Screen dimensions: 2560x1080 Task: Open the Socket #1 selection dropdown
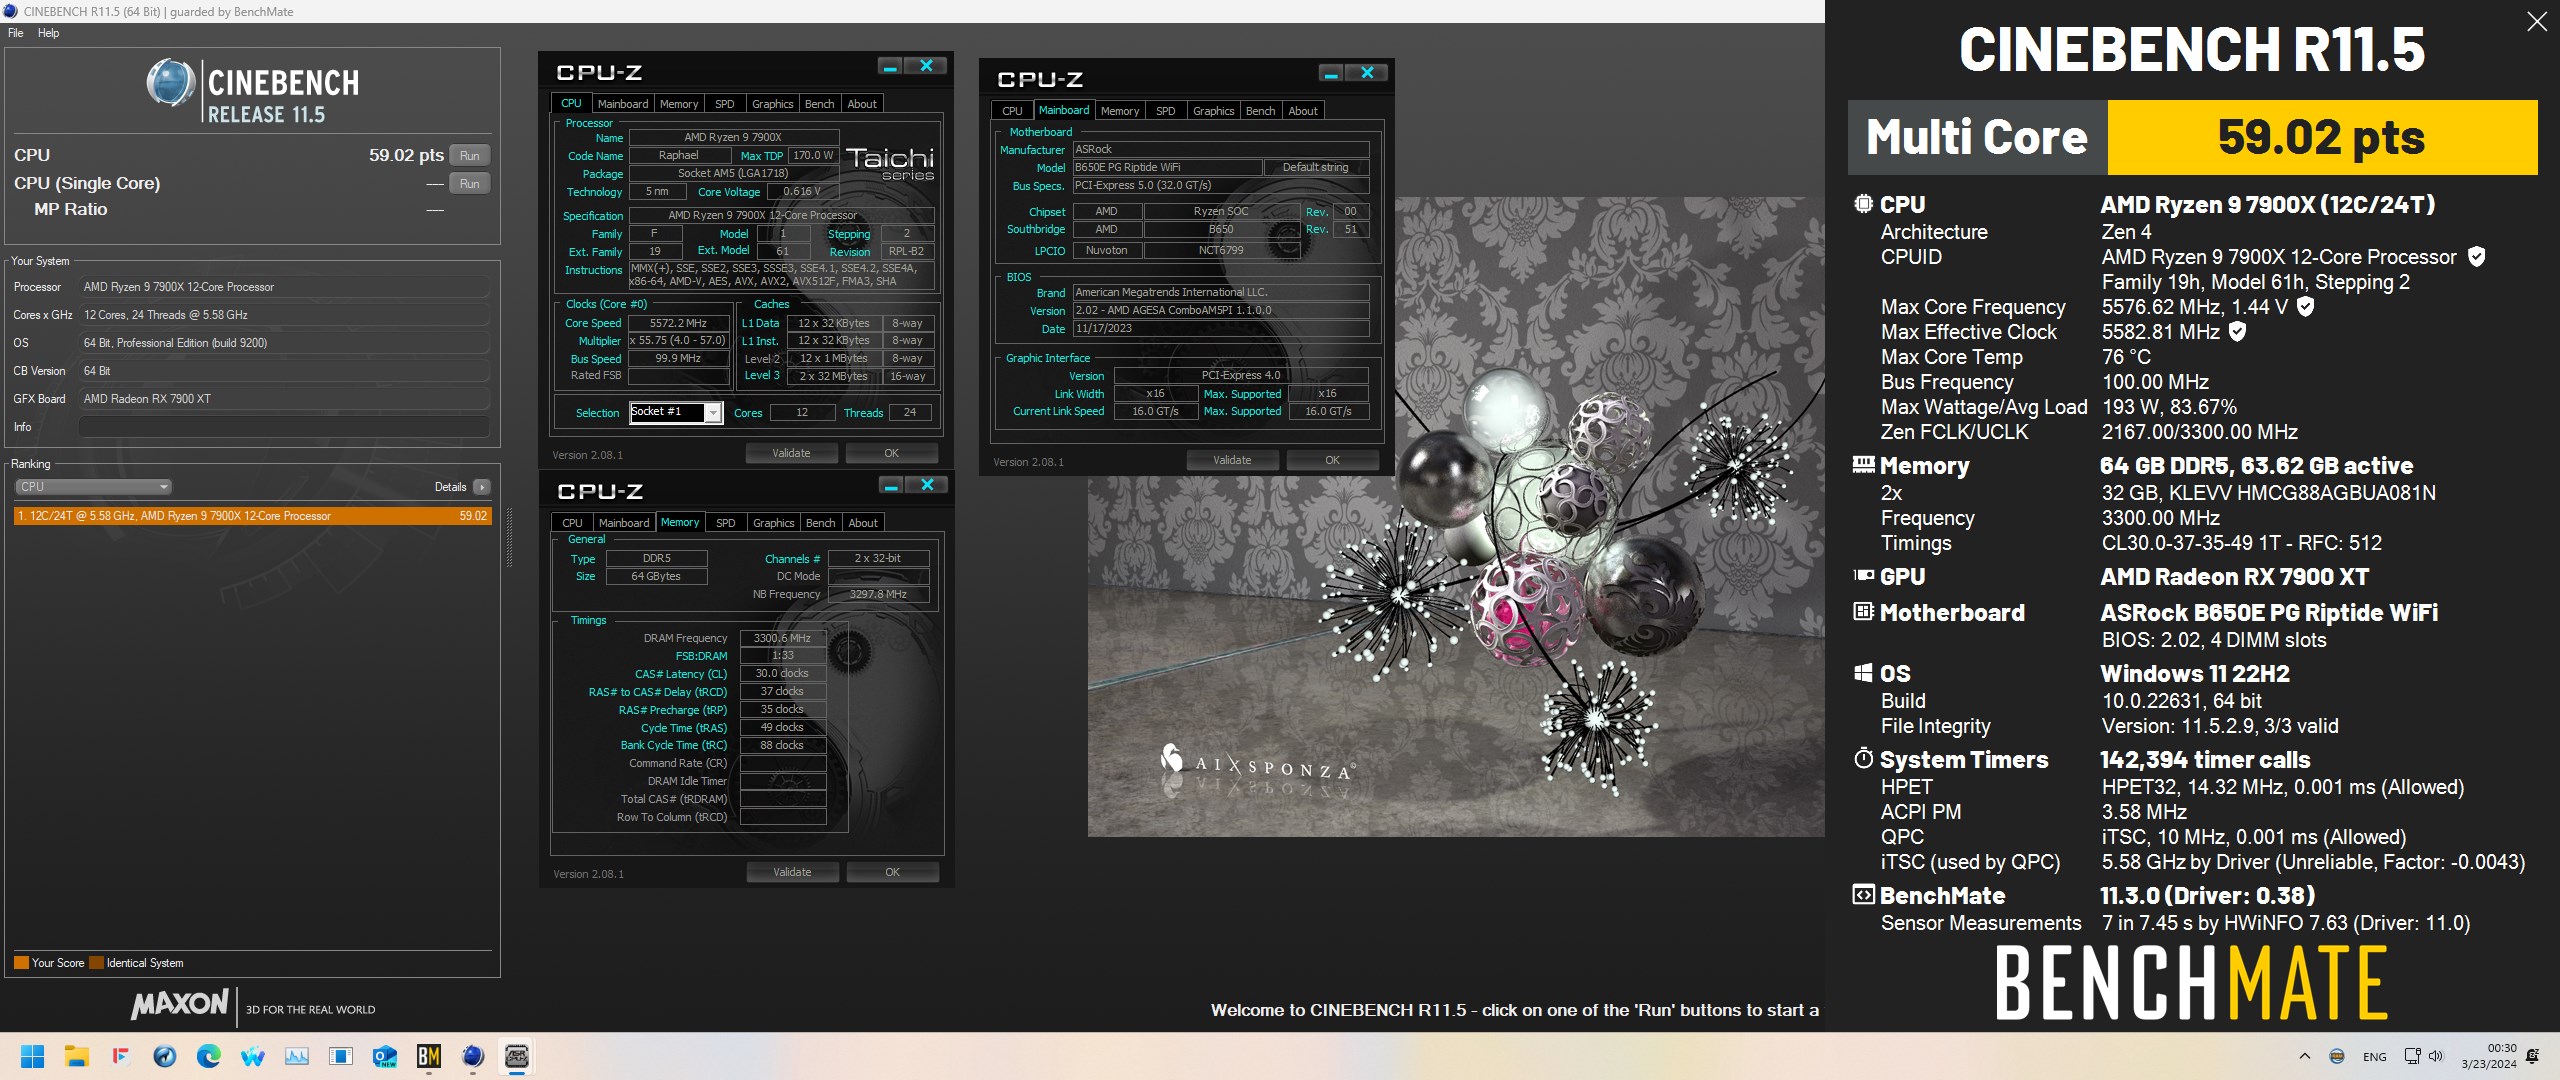(713, 412)
